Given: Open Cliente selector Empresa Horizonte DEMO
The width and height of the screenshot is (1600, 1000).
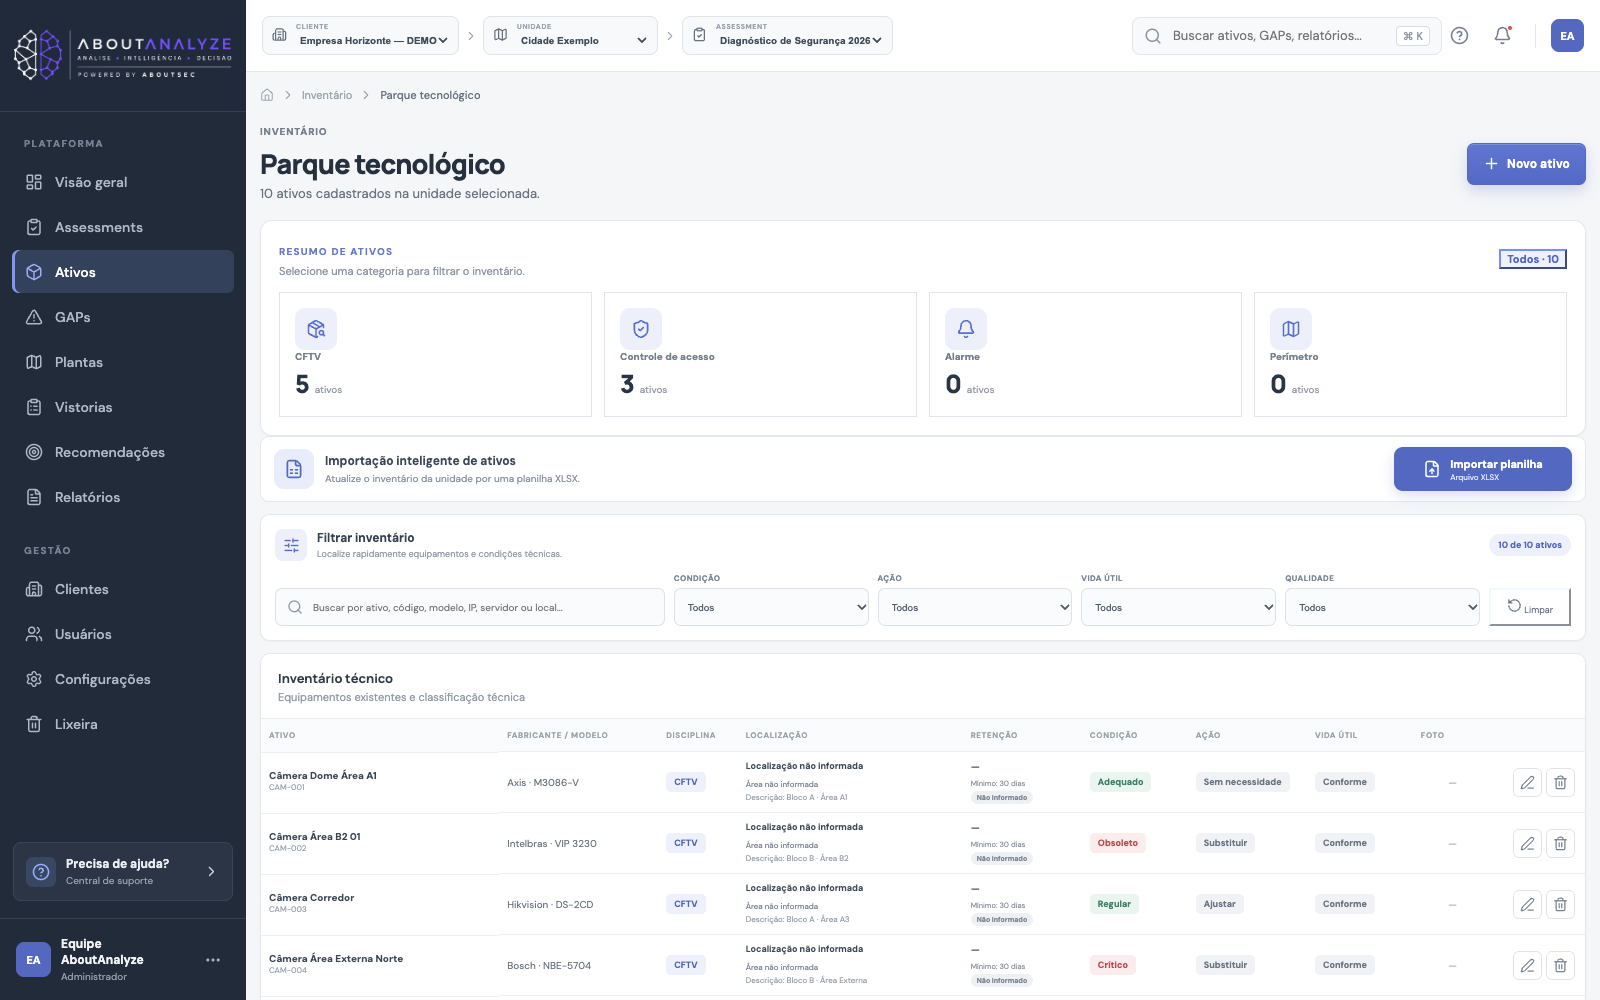Looking at the screenshot, I should coord(360,36).
